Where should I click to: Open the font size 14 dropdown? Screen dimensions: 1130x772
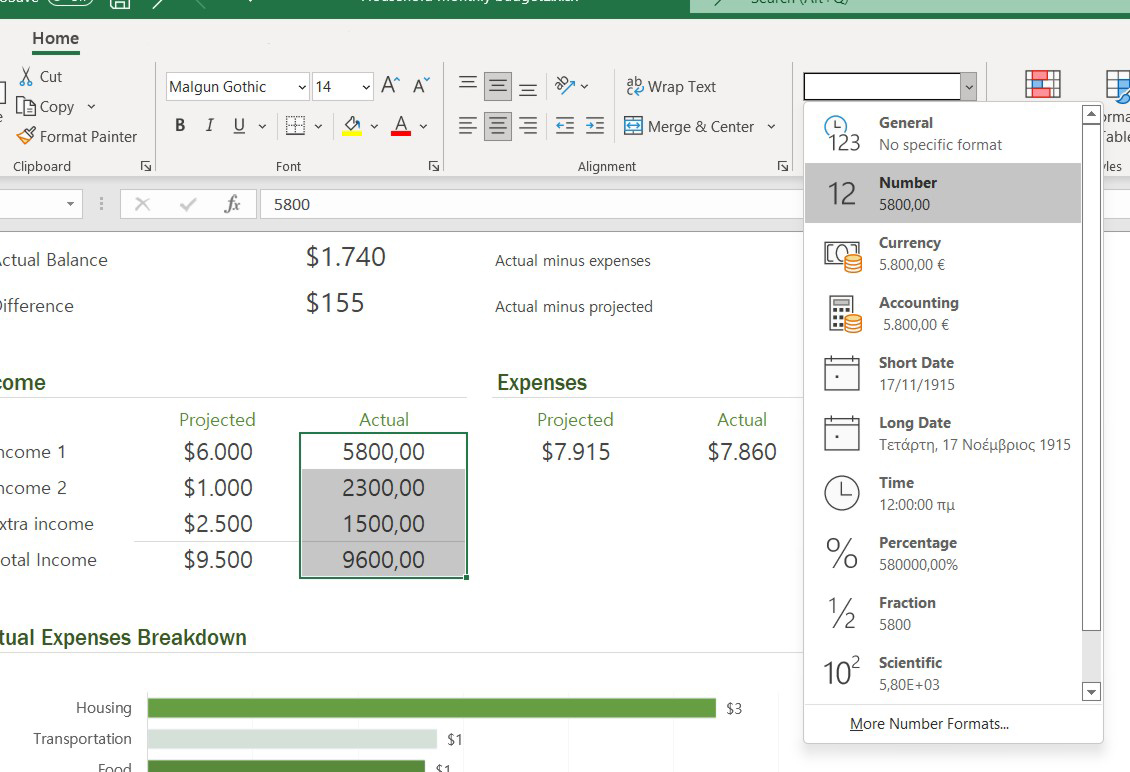(x=366, y=87)
